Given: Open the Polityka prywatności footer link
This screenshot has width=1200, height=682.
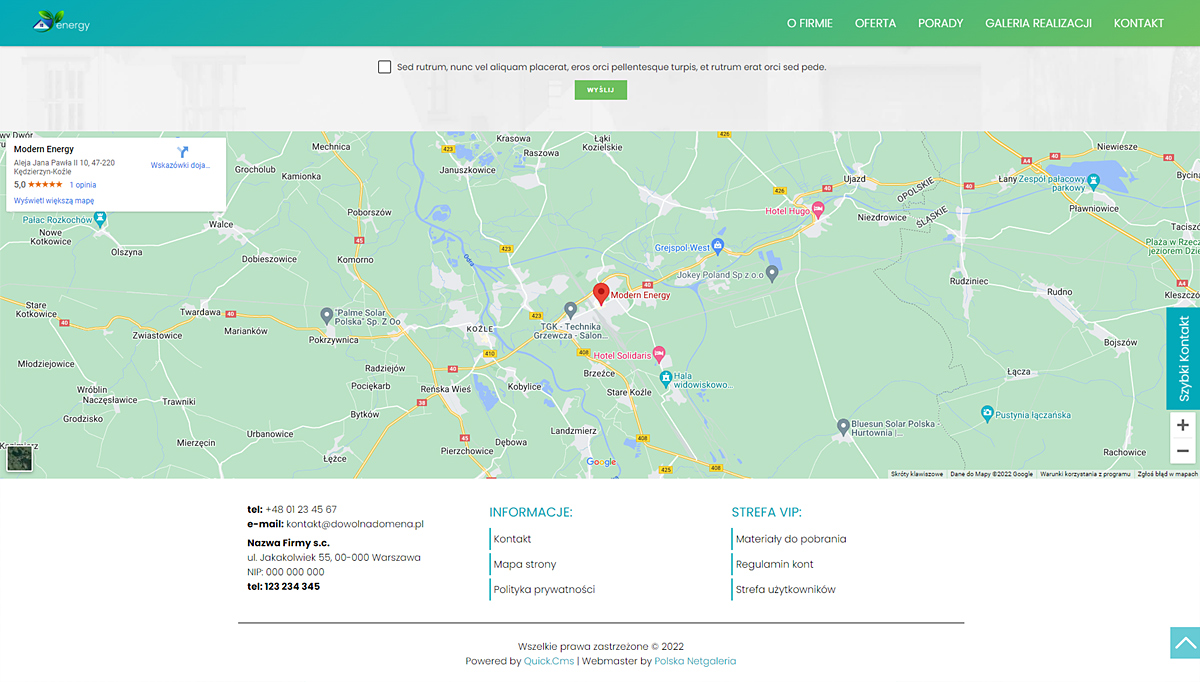Looking at the screenshot, I should pos(544,589).
